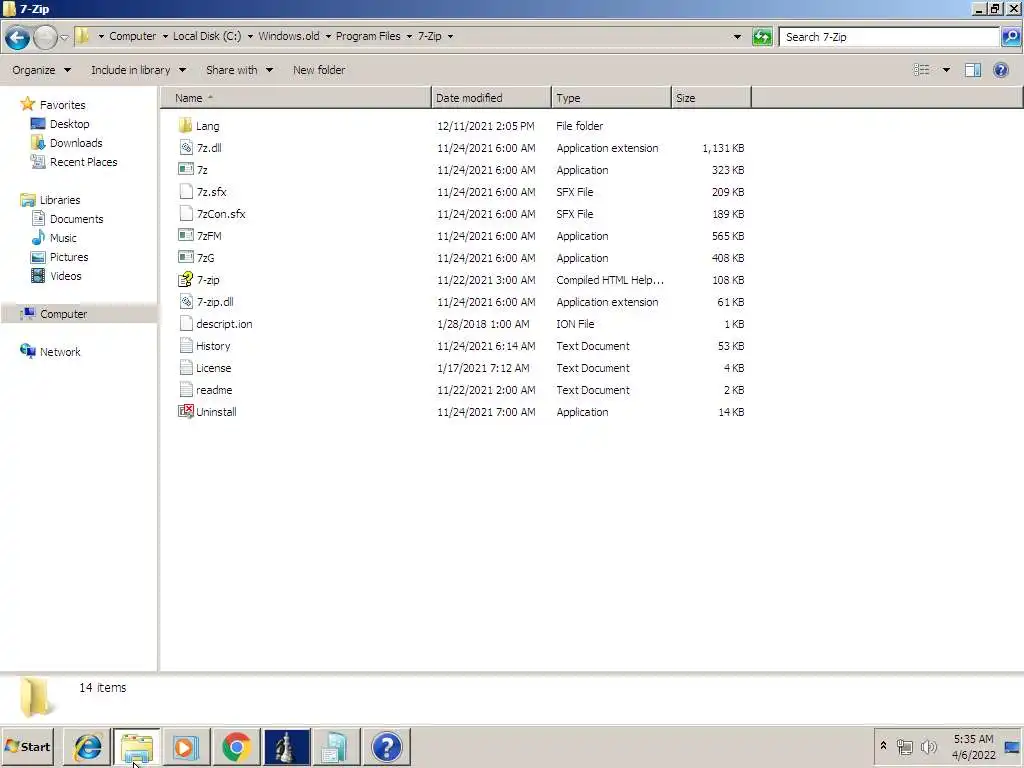Expand dropdown after Computer in address bar
This screenshot has width=1024, height=768.
click(x=165, y=37)
